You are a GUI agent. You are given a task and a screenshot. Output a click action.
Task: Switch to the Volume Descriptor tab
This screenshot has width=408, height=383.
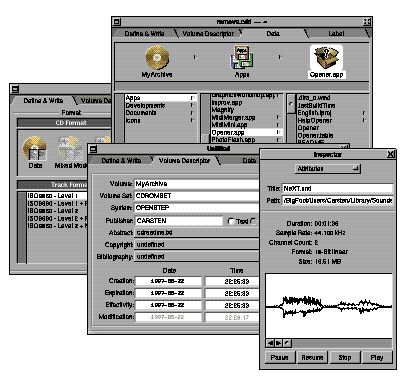[x=208, y=34]
